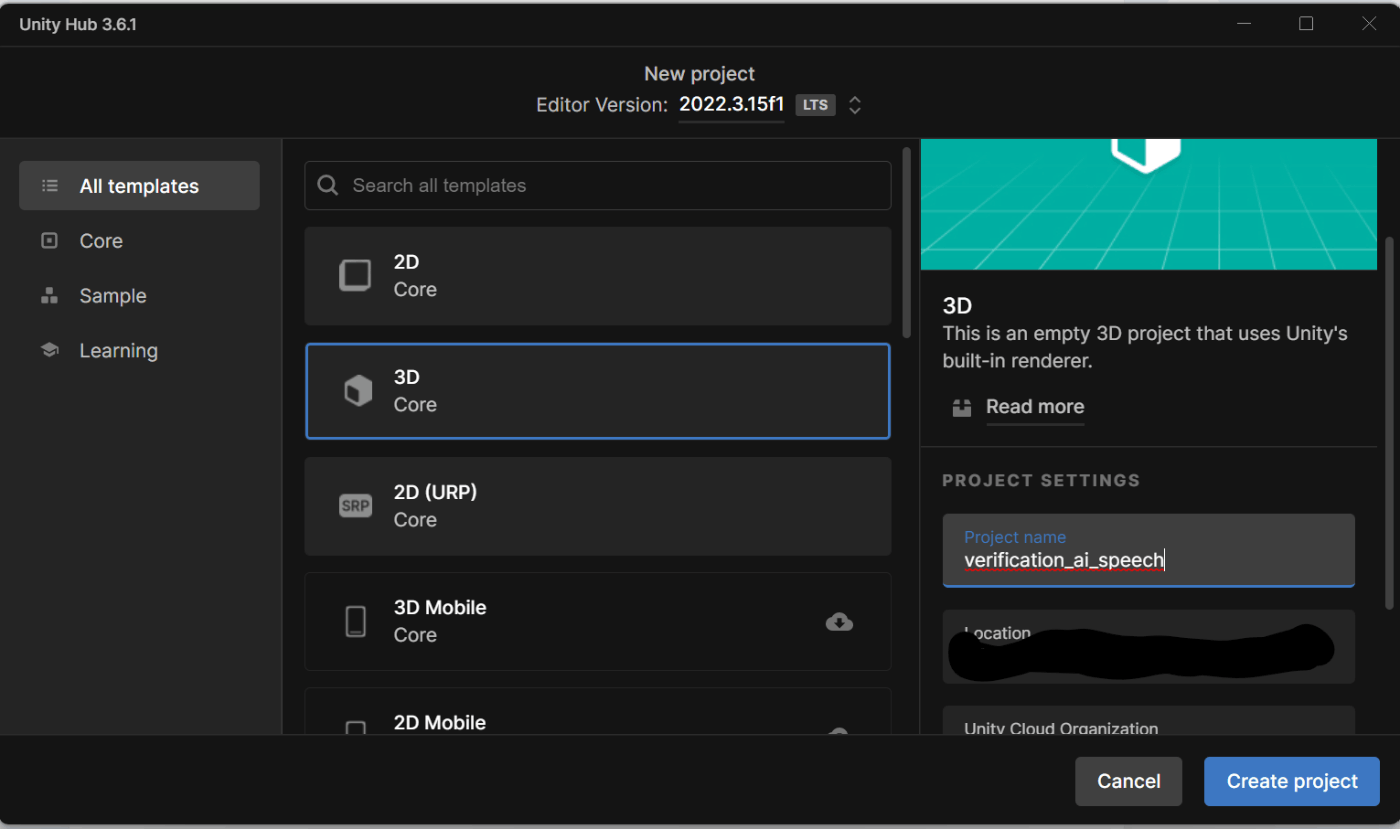Click the 3D Mobile phone icon

click(x=355, y=621)
